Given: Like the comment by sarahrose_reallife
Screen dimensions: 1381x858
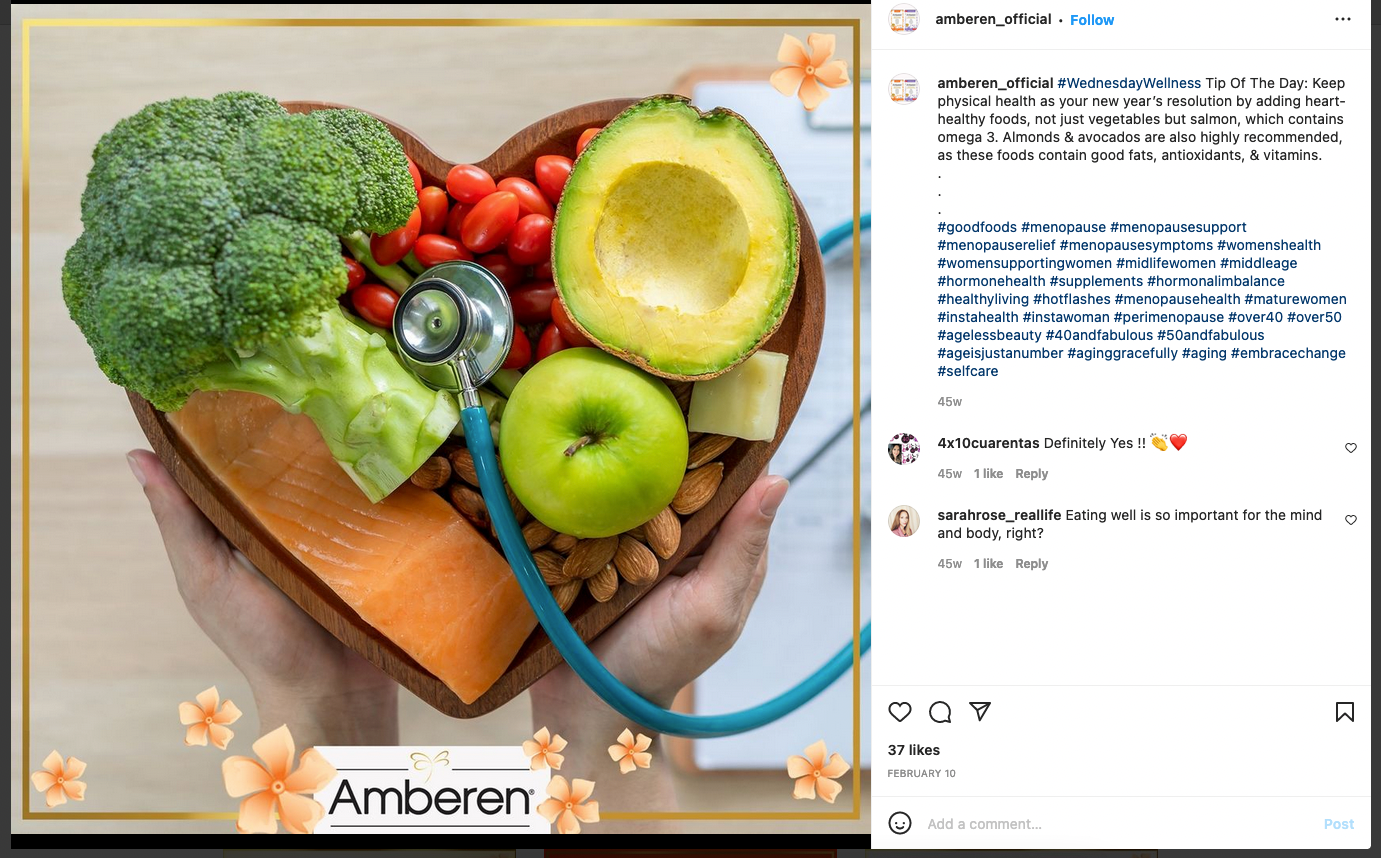Looking at the screenshot, I should coord(1351,520).
